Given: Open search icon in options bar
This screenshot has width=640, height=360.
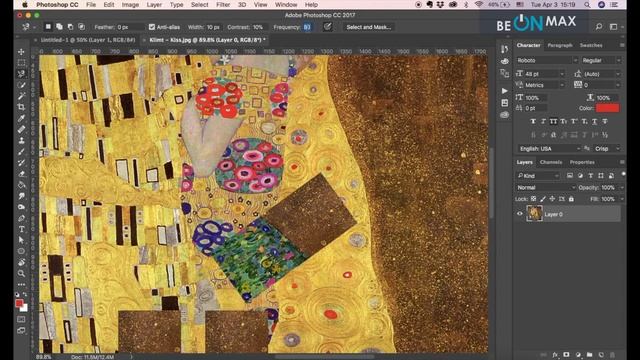Looking at the screenshot, I should (599, 27).
